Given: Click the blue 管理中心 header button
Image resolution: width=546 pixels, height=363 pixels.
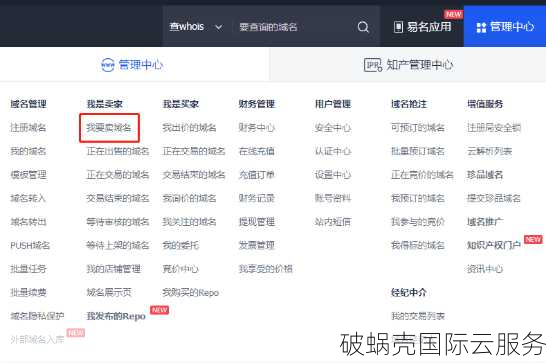Looking at the screenshot, I should coord(505,26).
